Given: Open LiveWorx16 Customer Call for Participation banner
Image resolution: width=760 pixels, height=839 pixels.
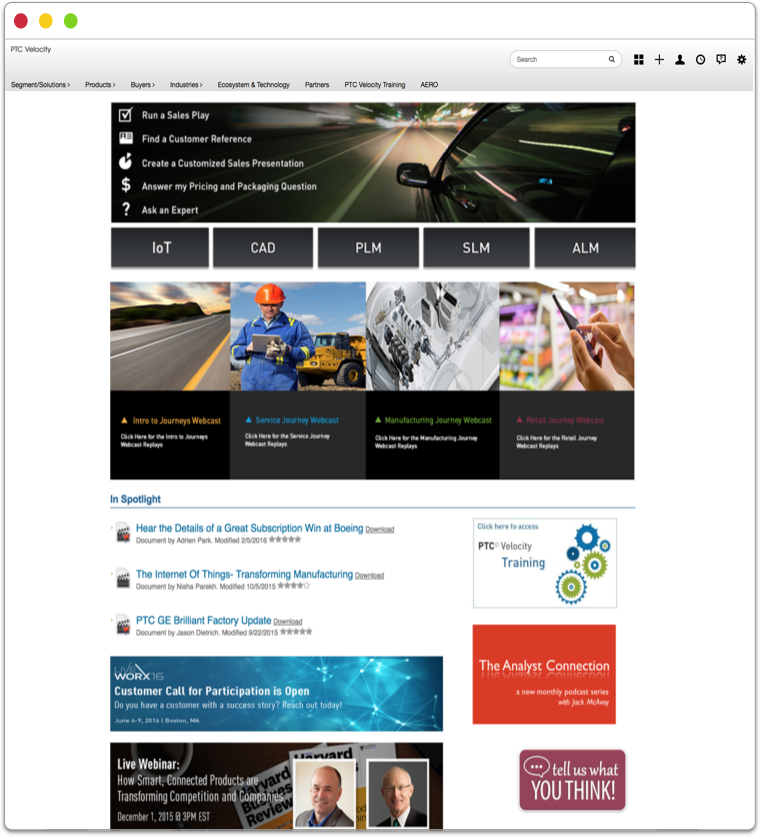Looking at the screenshot, I should tap(276, 693).
